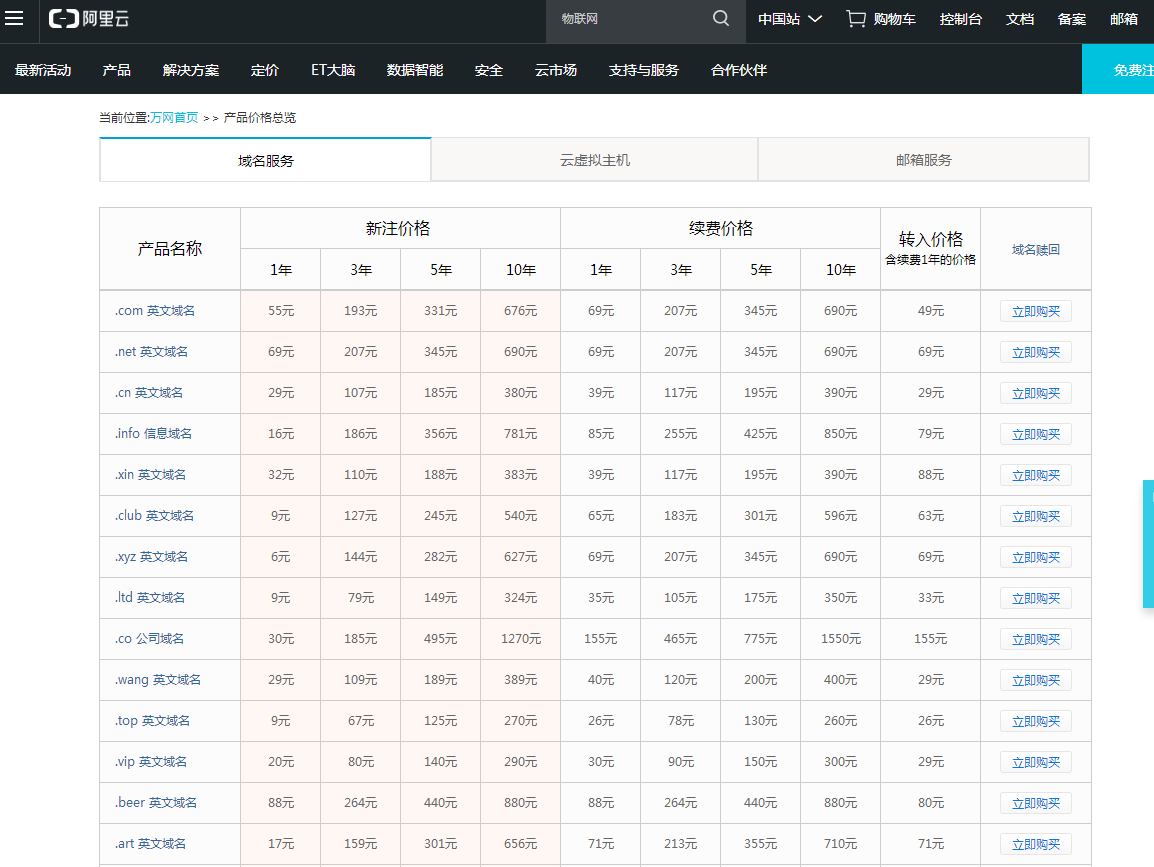This screenshot has height=867, width=1154.
Task: Switch to the 云虚拟主机 tab
Action: [x=595, y=160]
